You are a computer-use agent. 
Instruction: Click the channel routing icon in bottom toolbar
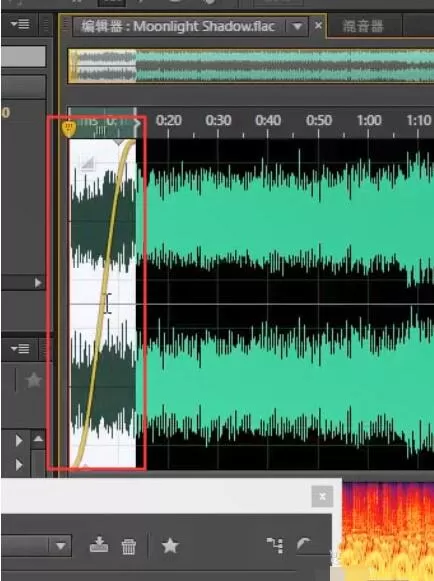pos(275,545)
